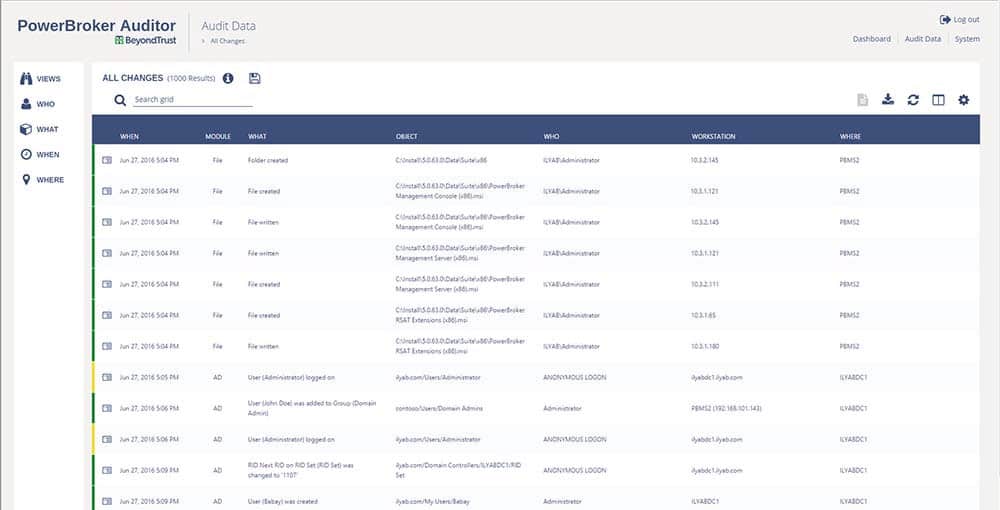Image resolution: width=1000 pixels, height=510 pixels.
Task: Click the Log out text link
Action: click(966, 20)
